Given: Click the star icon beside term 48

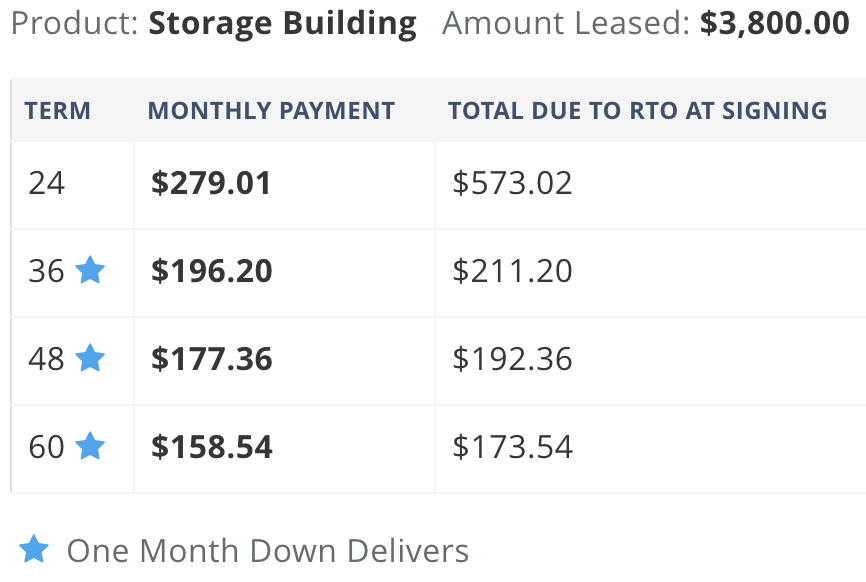Looking at the screenshot, I should click(90, 358).
